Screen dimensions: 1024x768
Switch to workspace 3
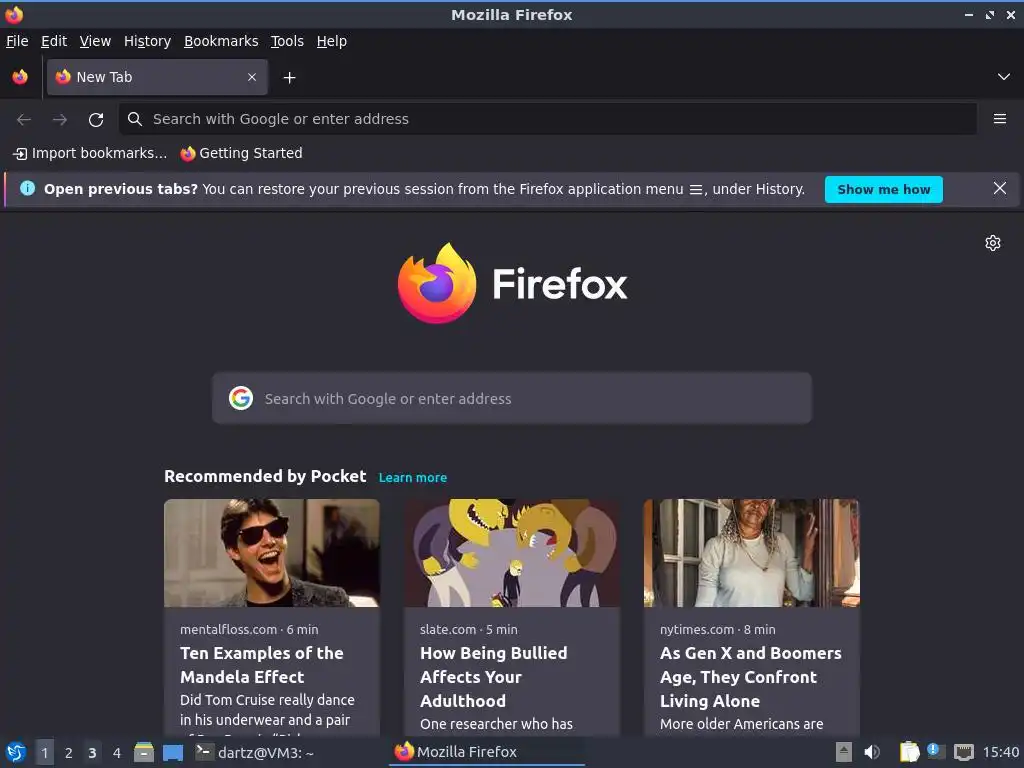coord(93,753)
